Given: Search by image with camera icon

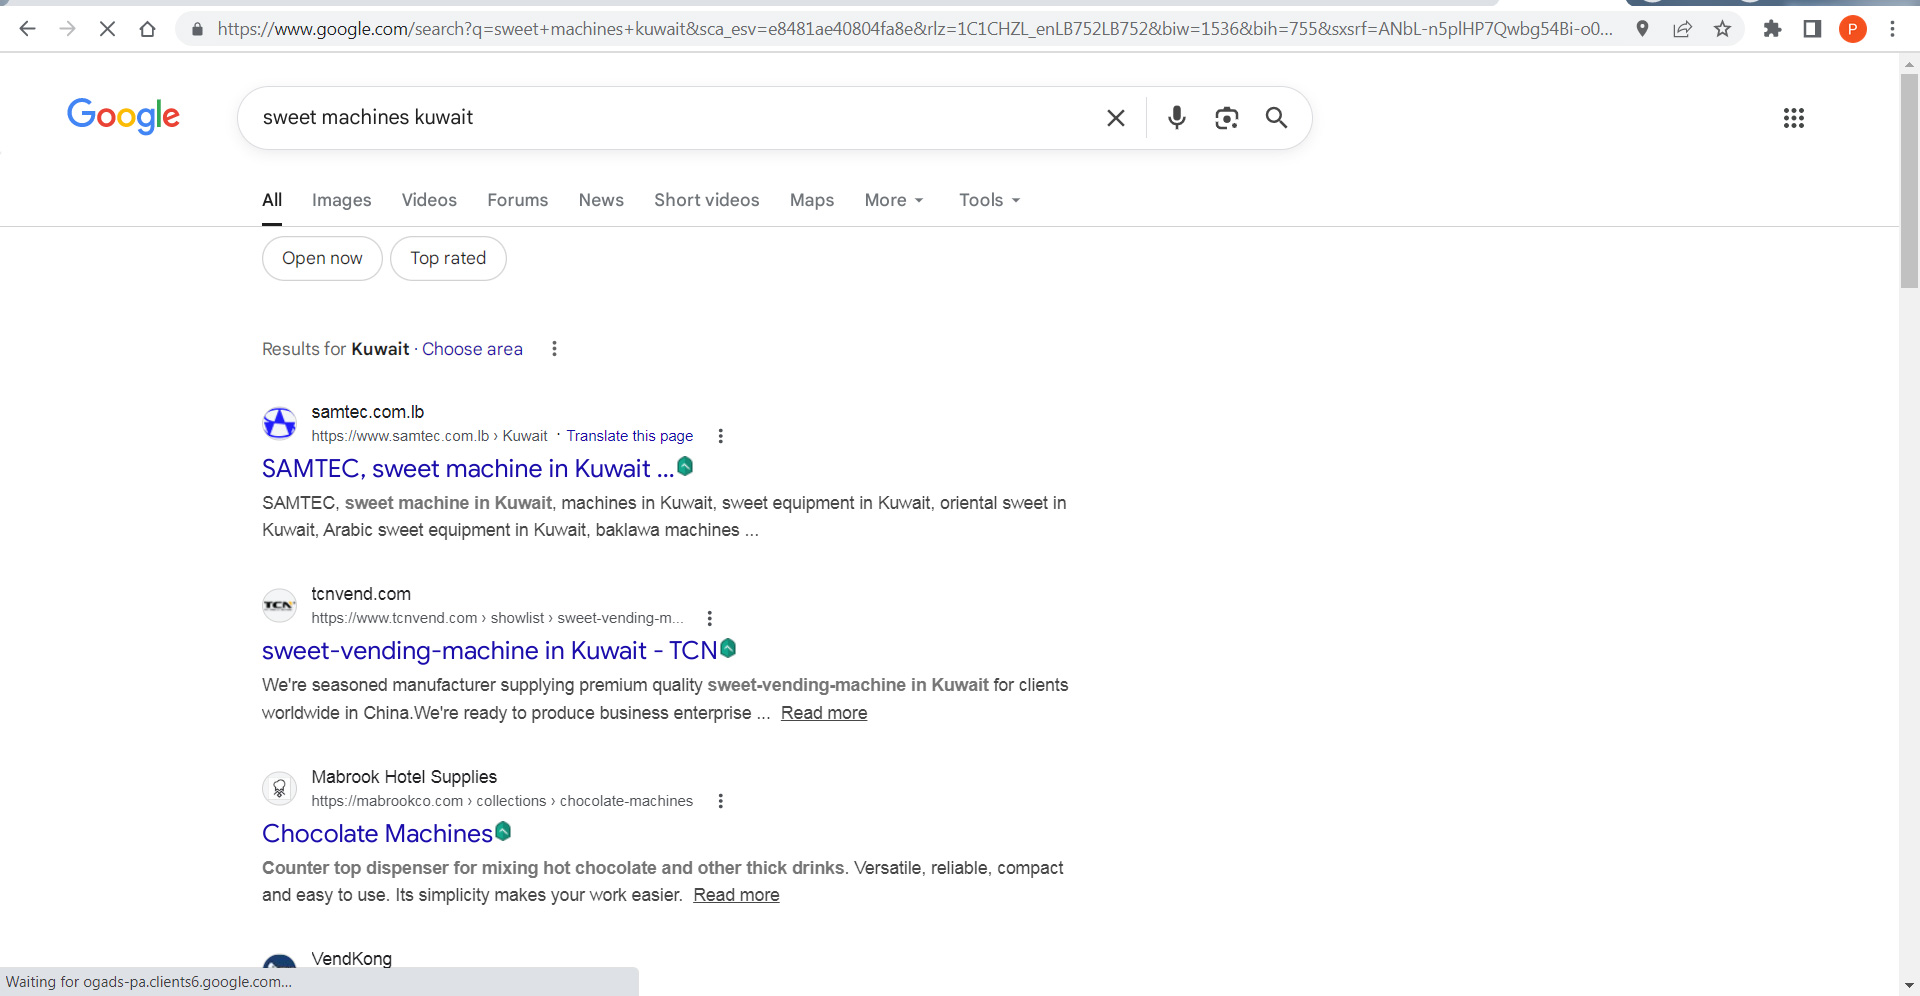Looking at the screenshot, I should pyautogui.click(x=1227, y=118).
